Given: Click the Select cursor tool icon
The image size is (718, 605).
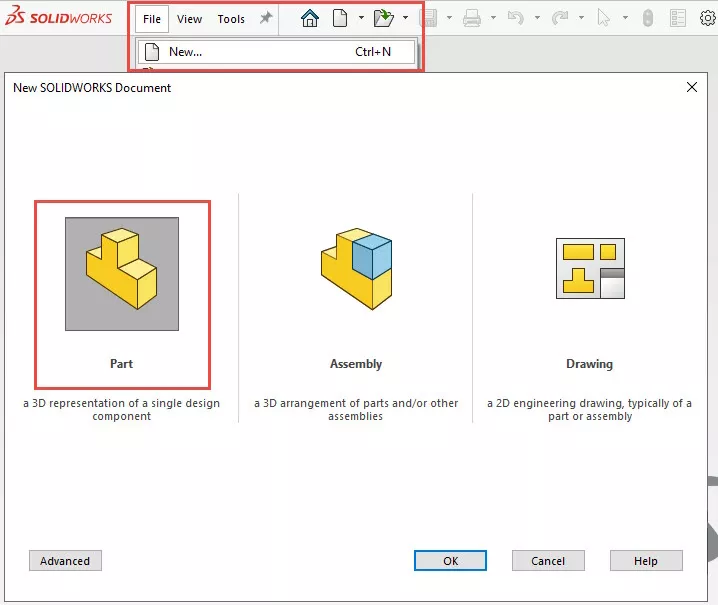Looking at the screenshot, I should tap(604, 18).
